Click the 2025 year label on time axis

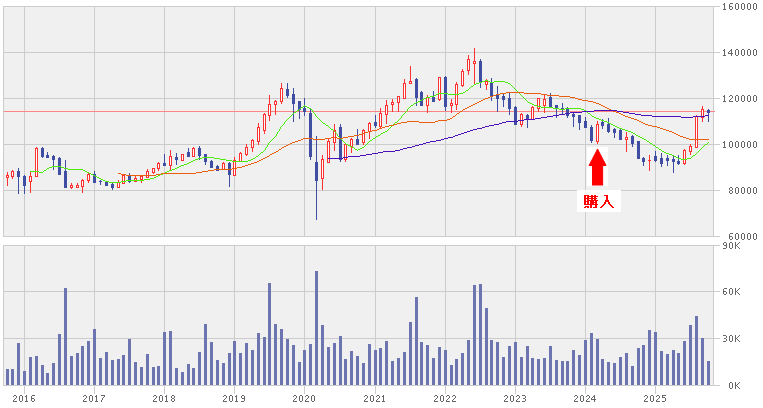pyautogui.click(x=654, y=399)
